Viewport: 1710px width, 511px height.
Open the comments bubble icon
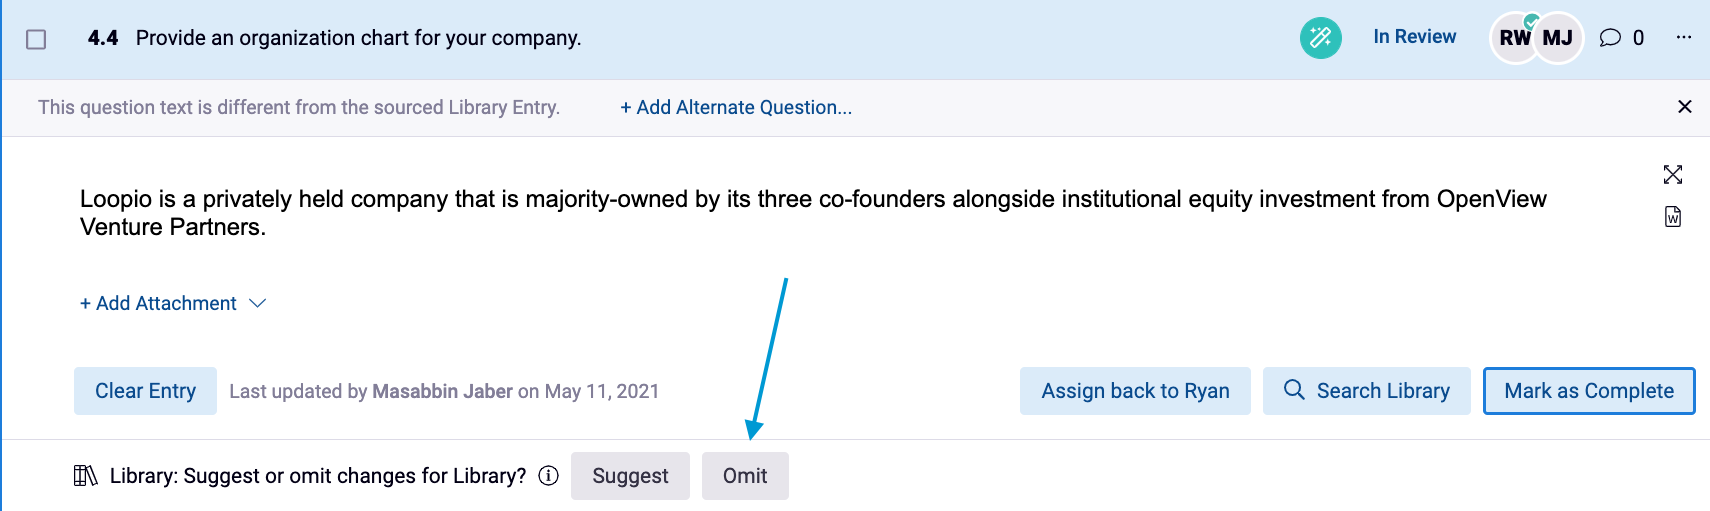(1610, 38)
